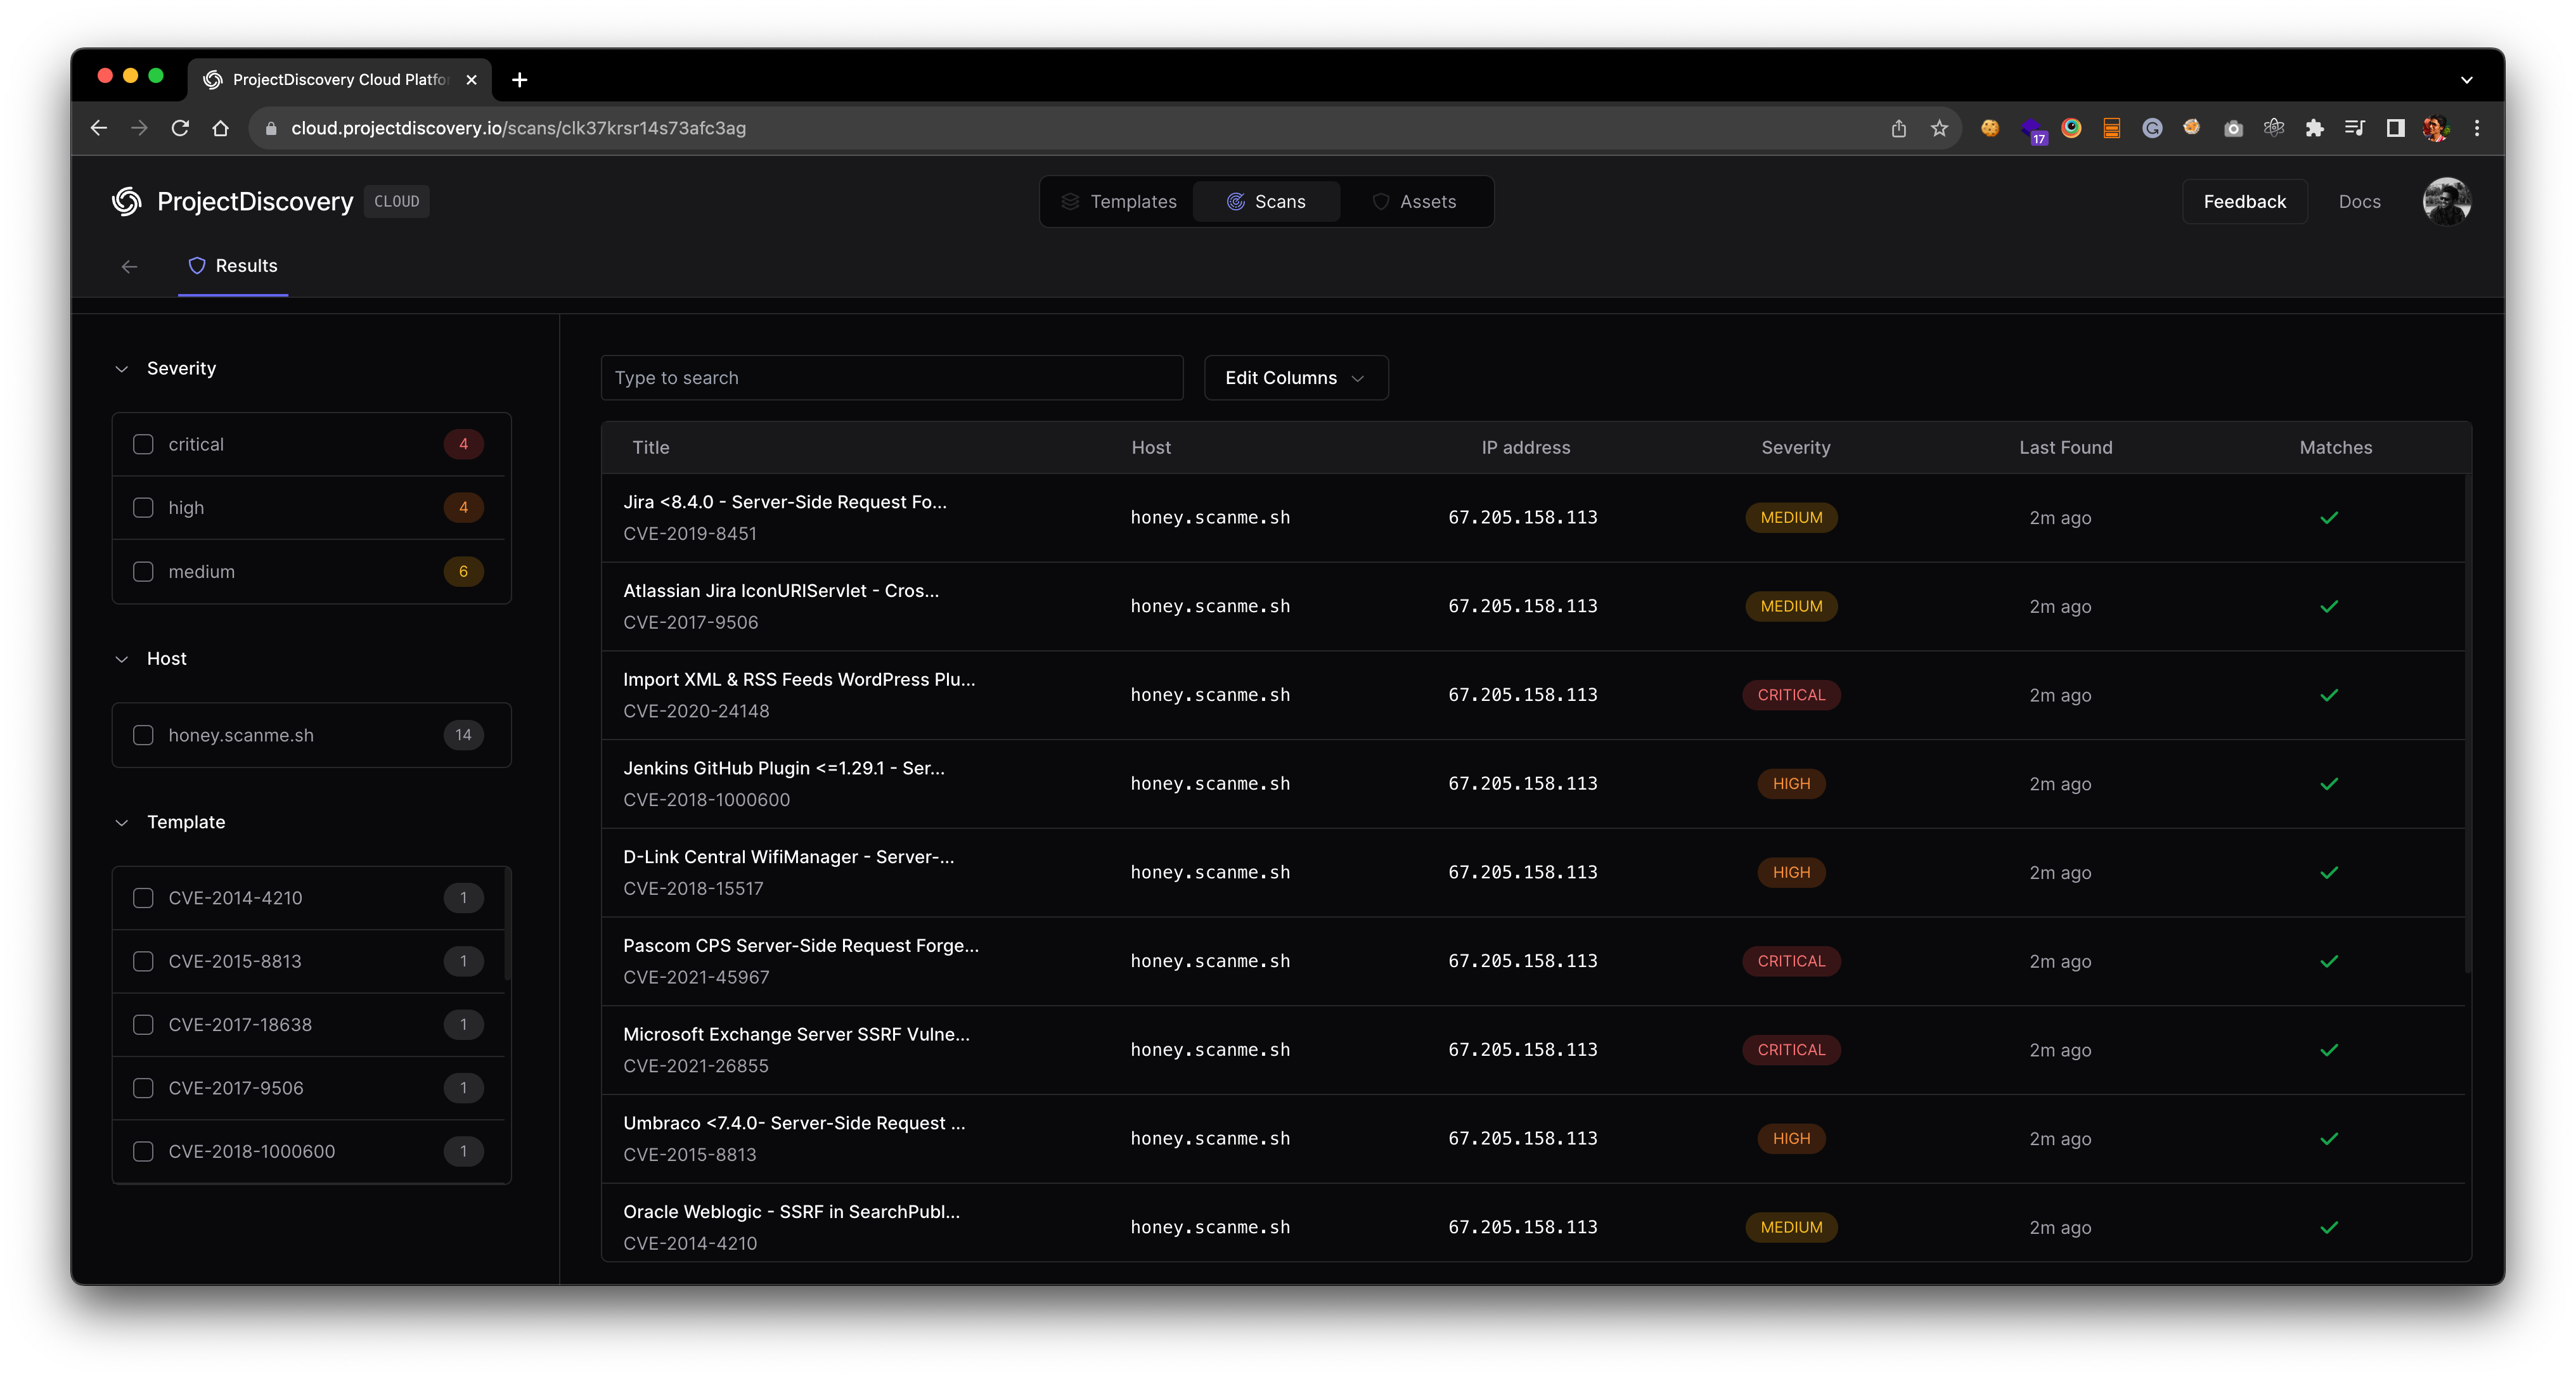Click the ProjectDiscovery logo icon
Image resolution: width=2576 pixels, height=1379 pixels.
(x=126, y=201)
